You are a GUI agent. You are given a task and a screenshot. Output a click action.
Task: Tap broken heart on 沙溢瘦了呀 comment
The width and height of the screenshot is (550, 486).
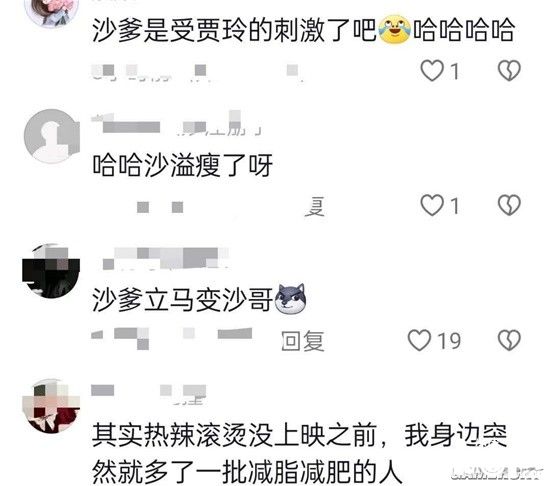[x=509, y=205]
